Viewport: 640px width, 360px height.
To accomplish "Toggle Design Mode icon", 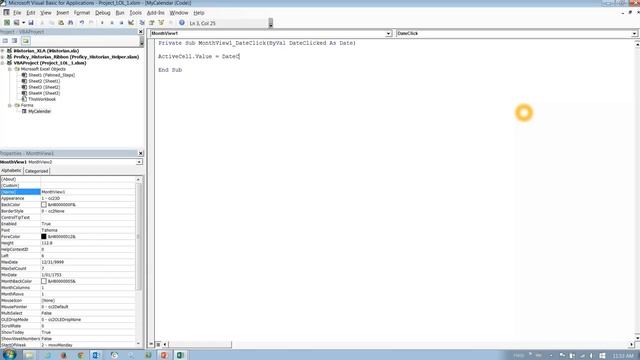I will click(131, 23).
